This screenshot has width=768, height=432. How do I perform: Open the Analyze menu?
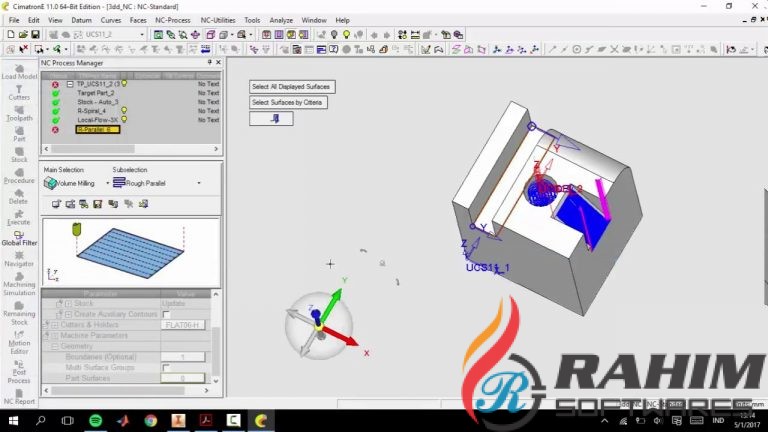click(281, 20)
